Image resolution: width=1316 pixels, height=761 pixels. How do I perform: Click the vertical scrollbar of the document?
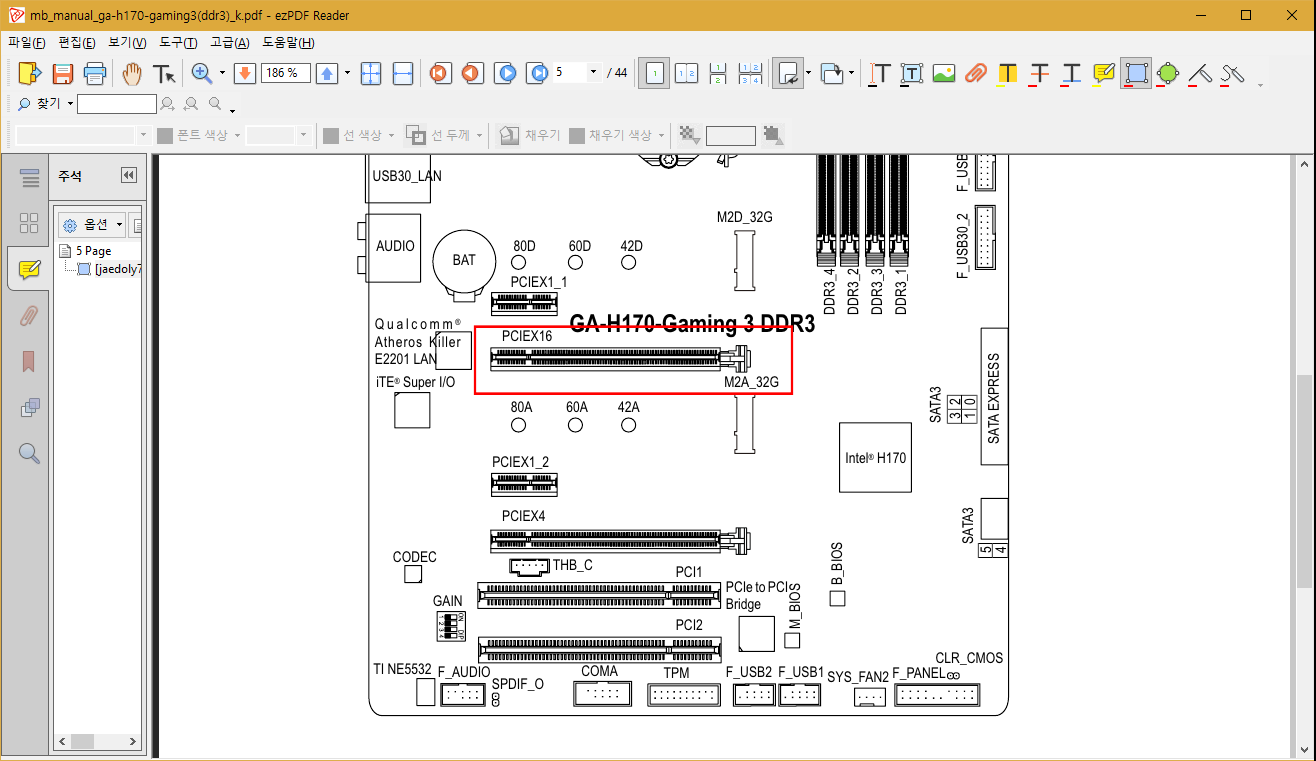[1303, 455]
